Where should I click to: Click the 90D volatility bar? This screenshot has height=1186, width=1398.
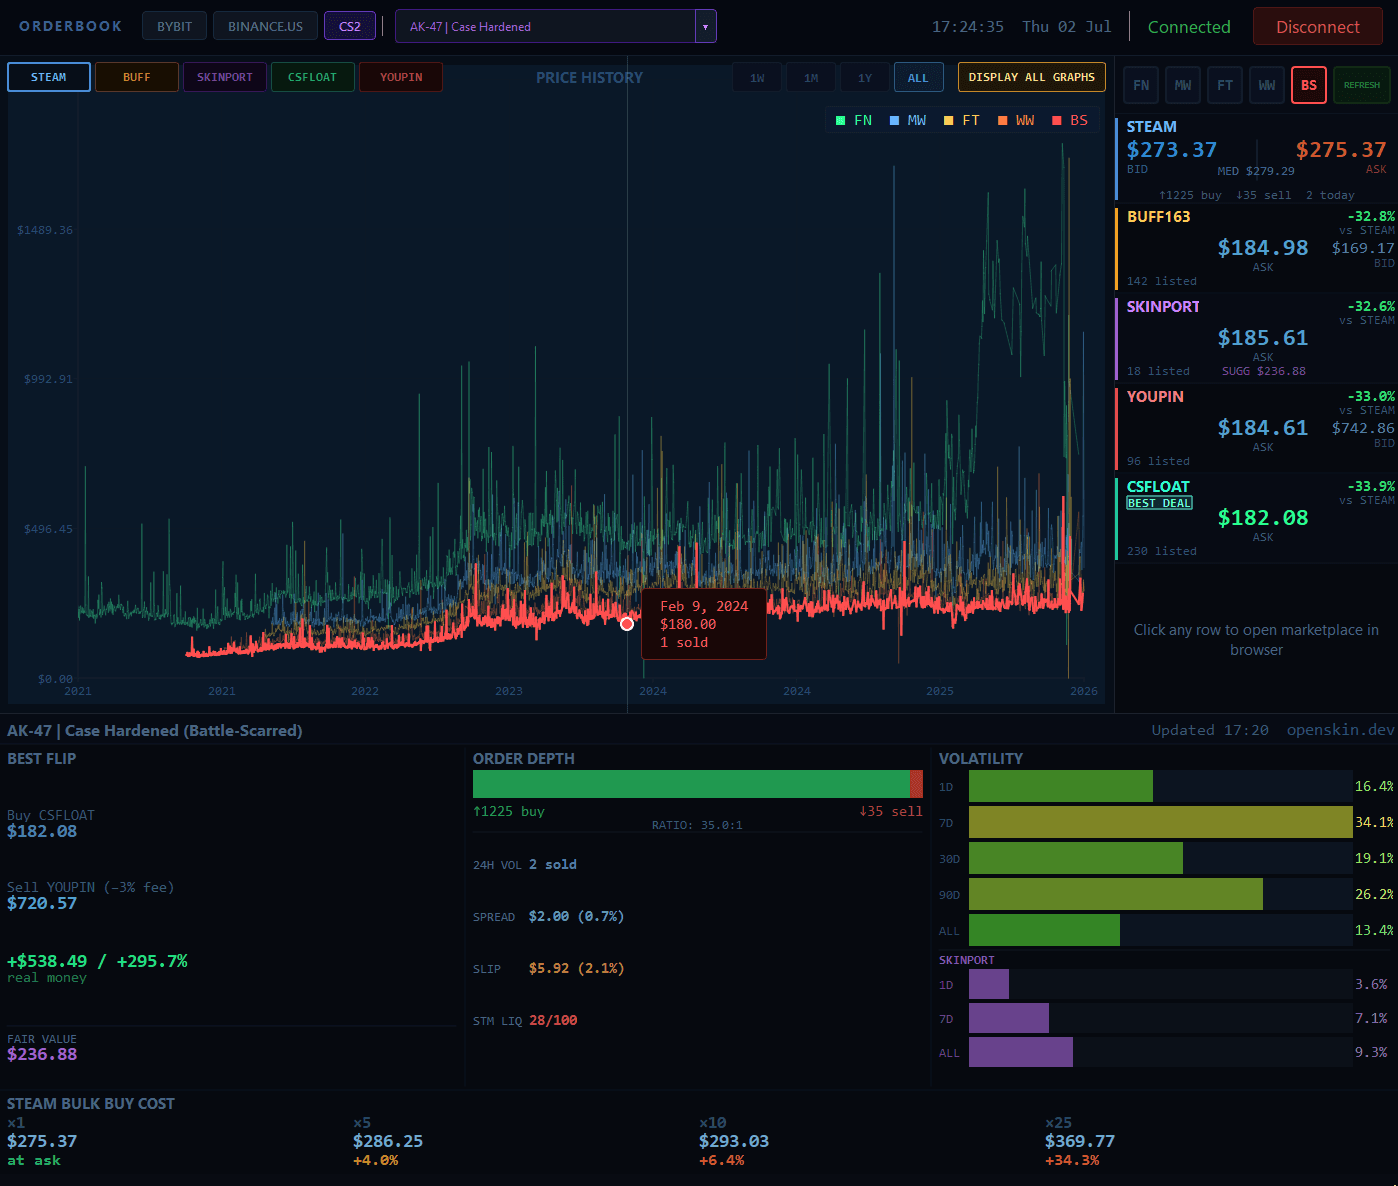pyautogui.click(x=1161, y=894)
